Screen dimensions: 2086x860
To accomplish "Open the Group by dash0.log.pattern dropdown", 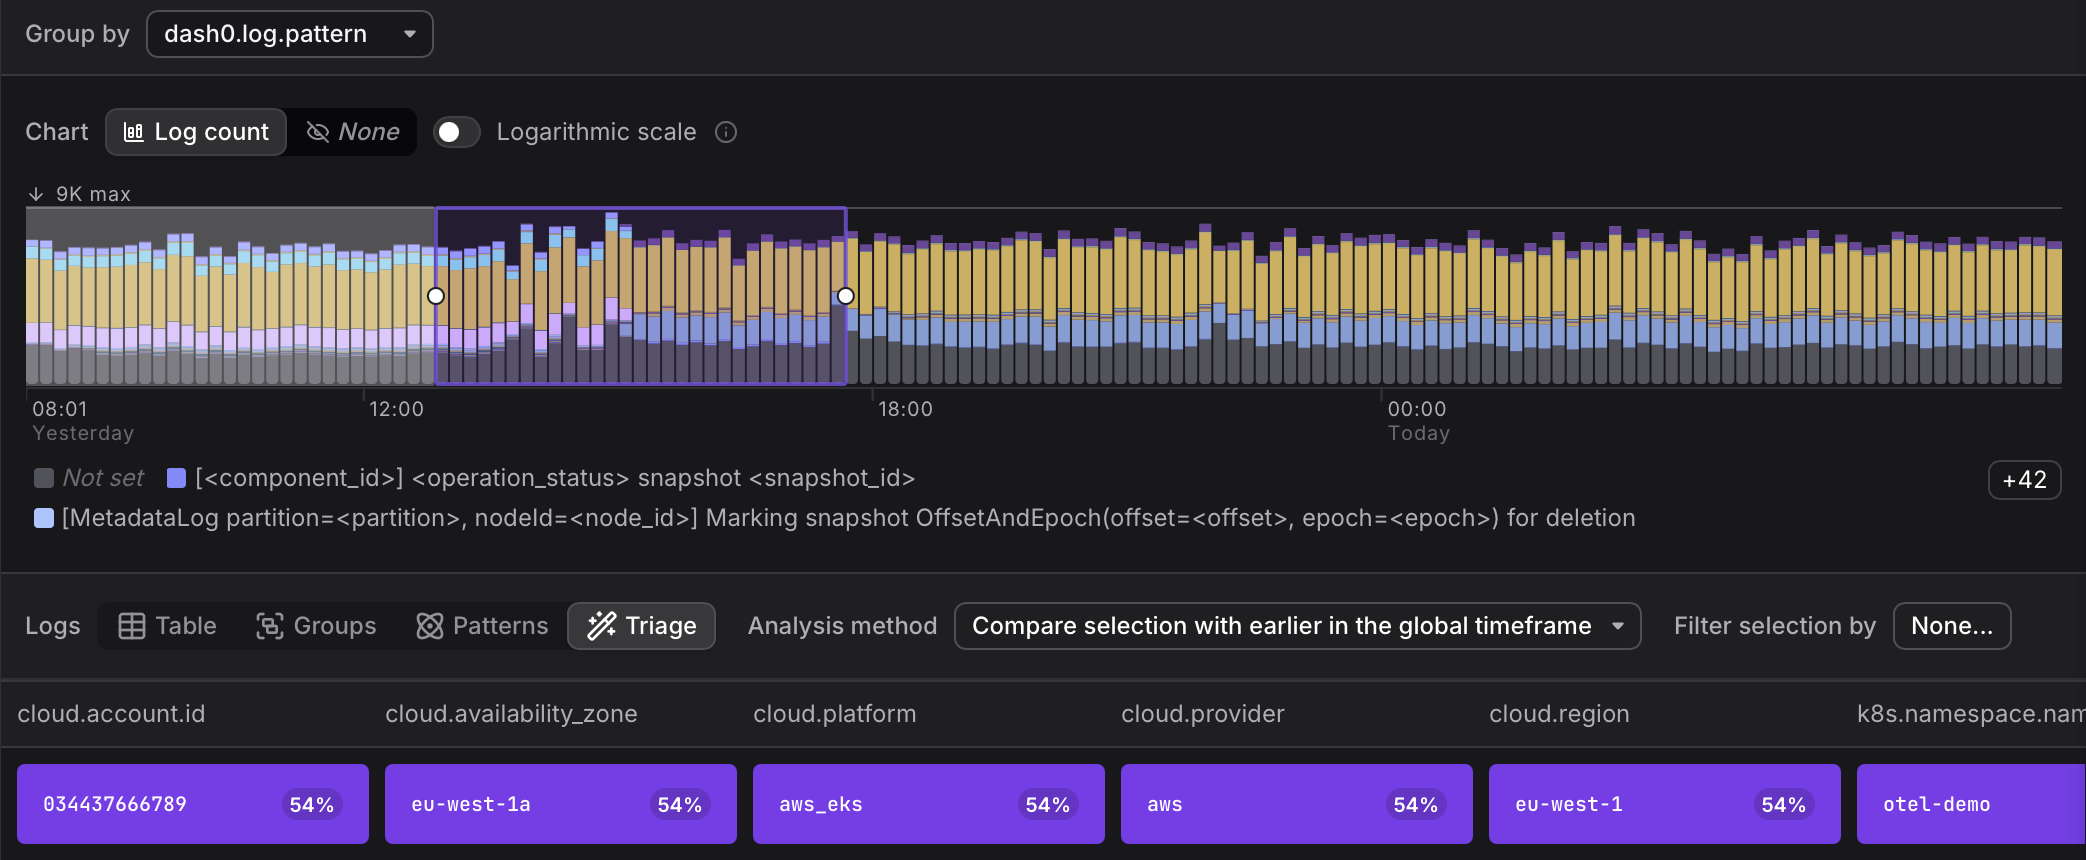I will pyautogui.click(x=290, y=34).
